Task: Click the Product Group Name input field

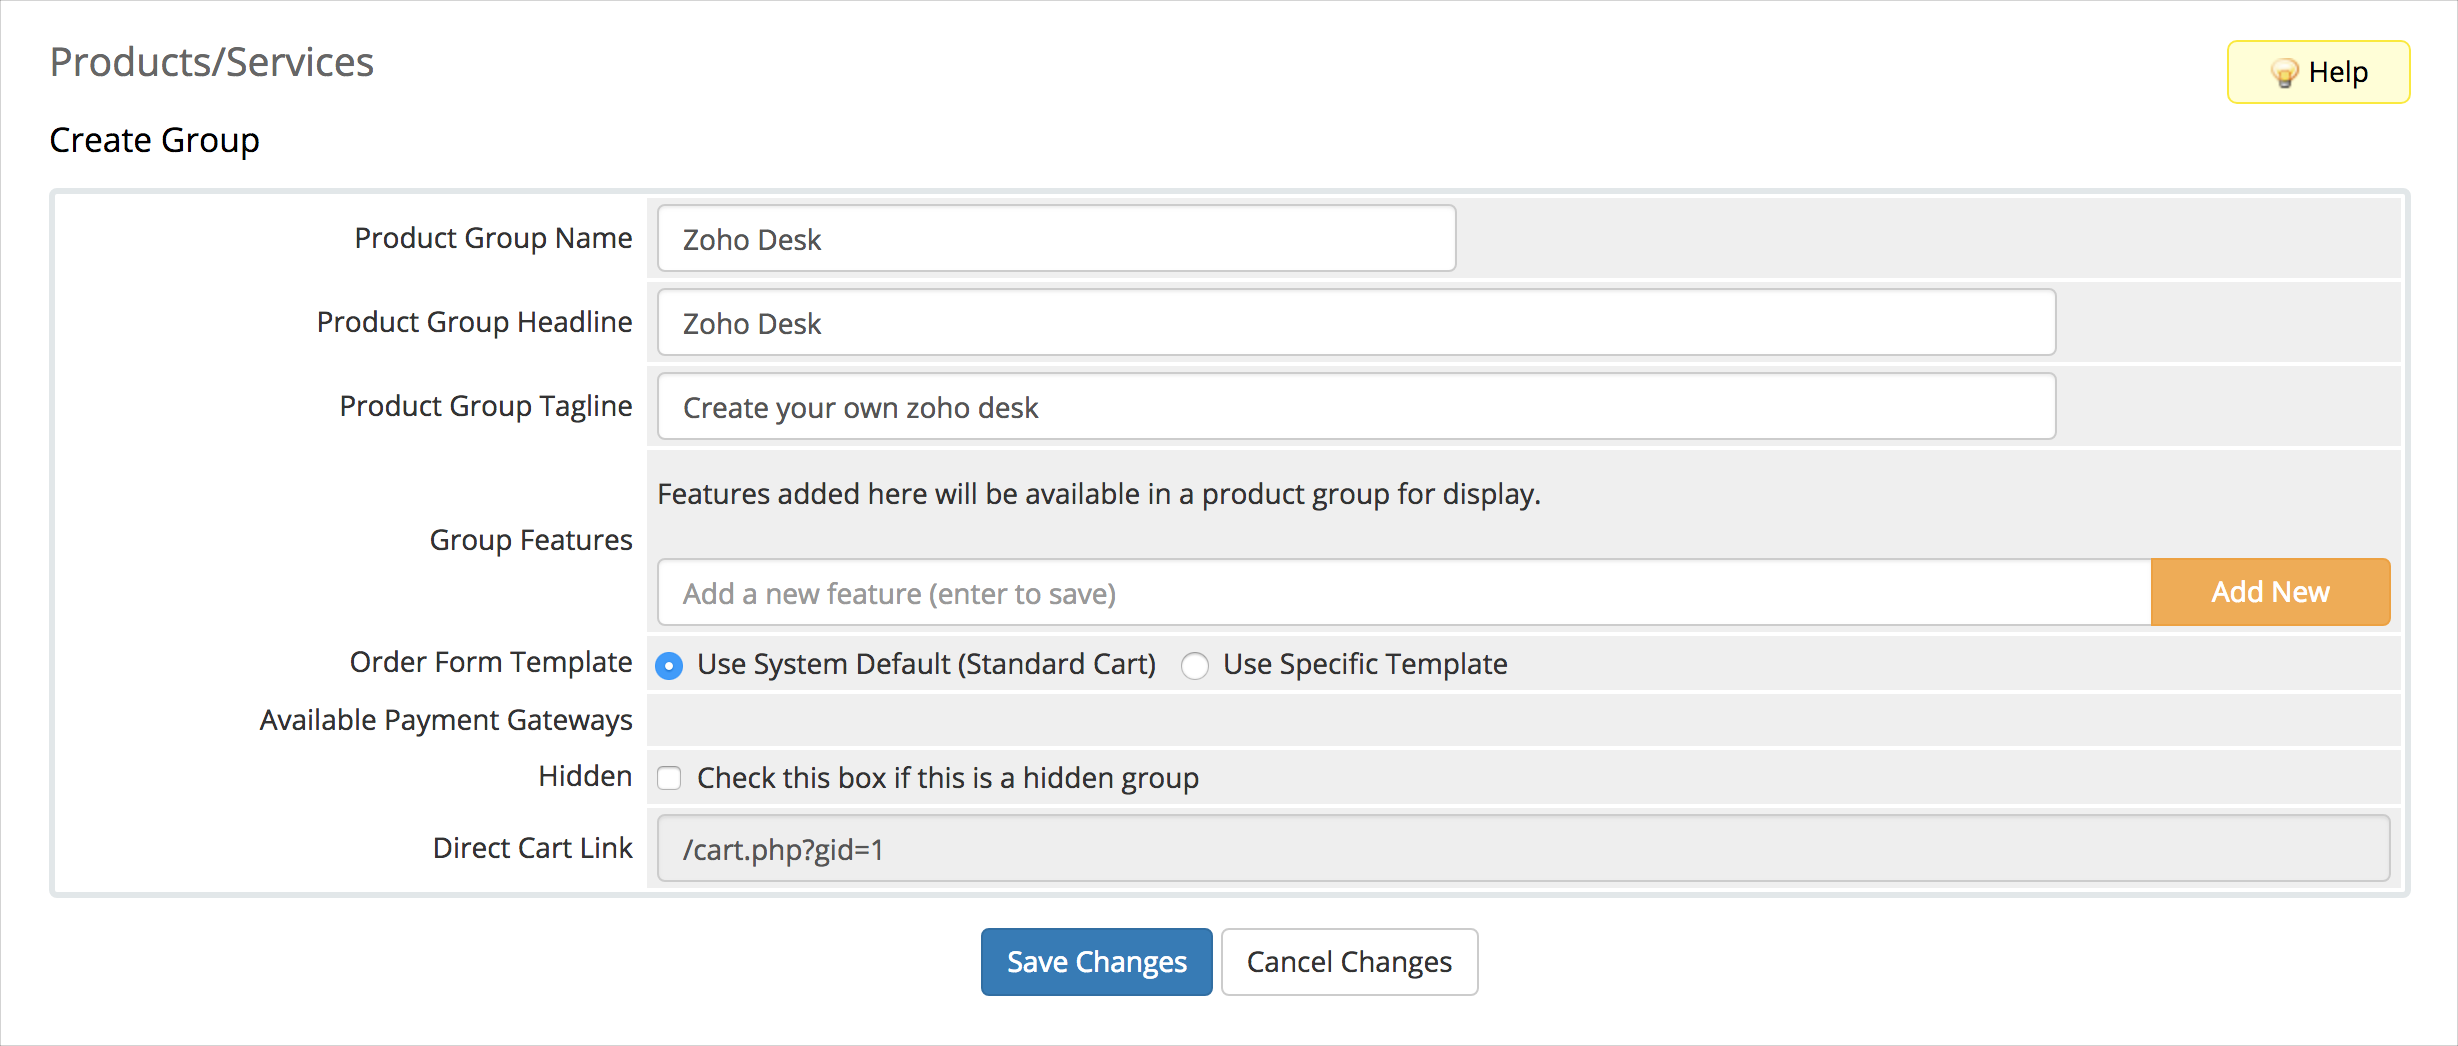Action: (1056, 238)
